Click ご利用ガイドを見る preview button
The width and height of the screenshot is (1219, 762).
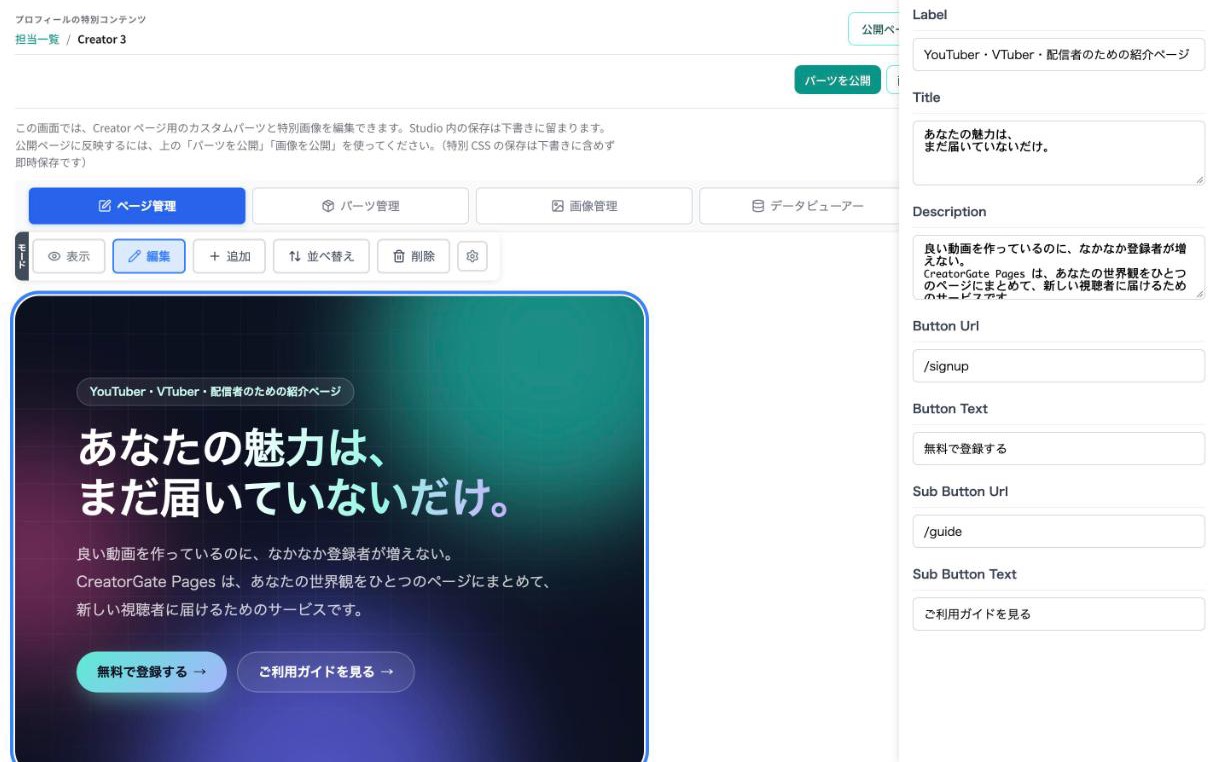click(x=326, y=672)
